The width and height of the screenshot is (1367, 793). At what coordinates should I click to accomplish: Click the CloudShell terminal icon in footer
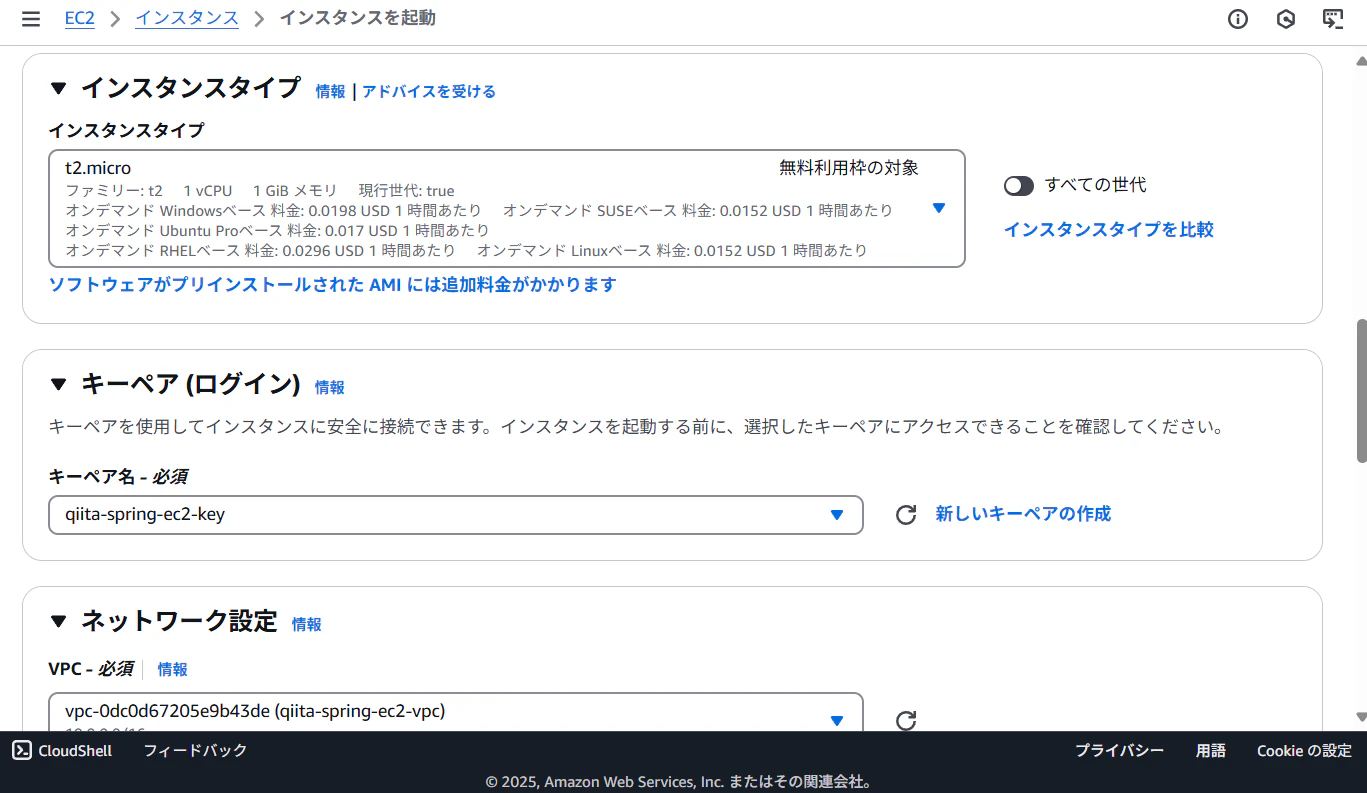point(22,751)
